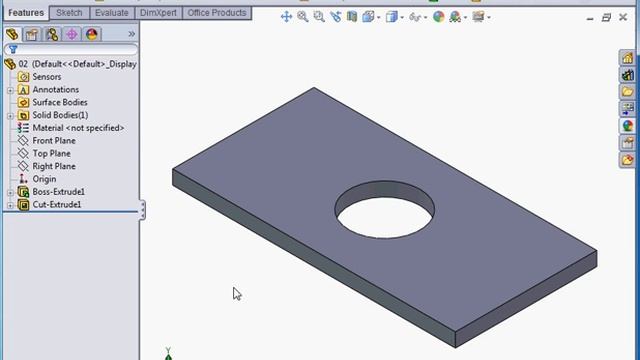The height and width of the screenshot is (360, 640).
Task: Open the DisplayManager tab icon
Action: coord(92,34)
